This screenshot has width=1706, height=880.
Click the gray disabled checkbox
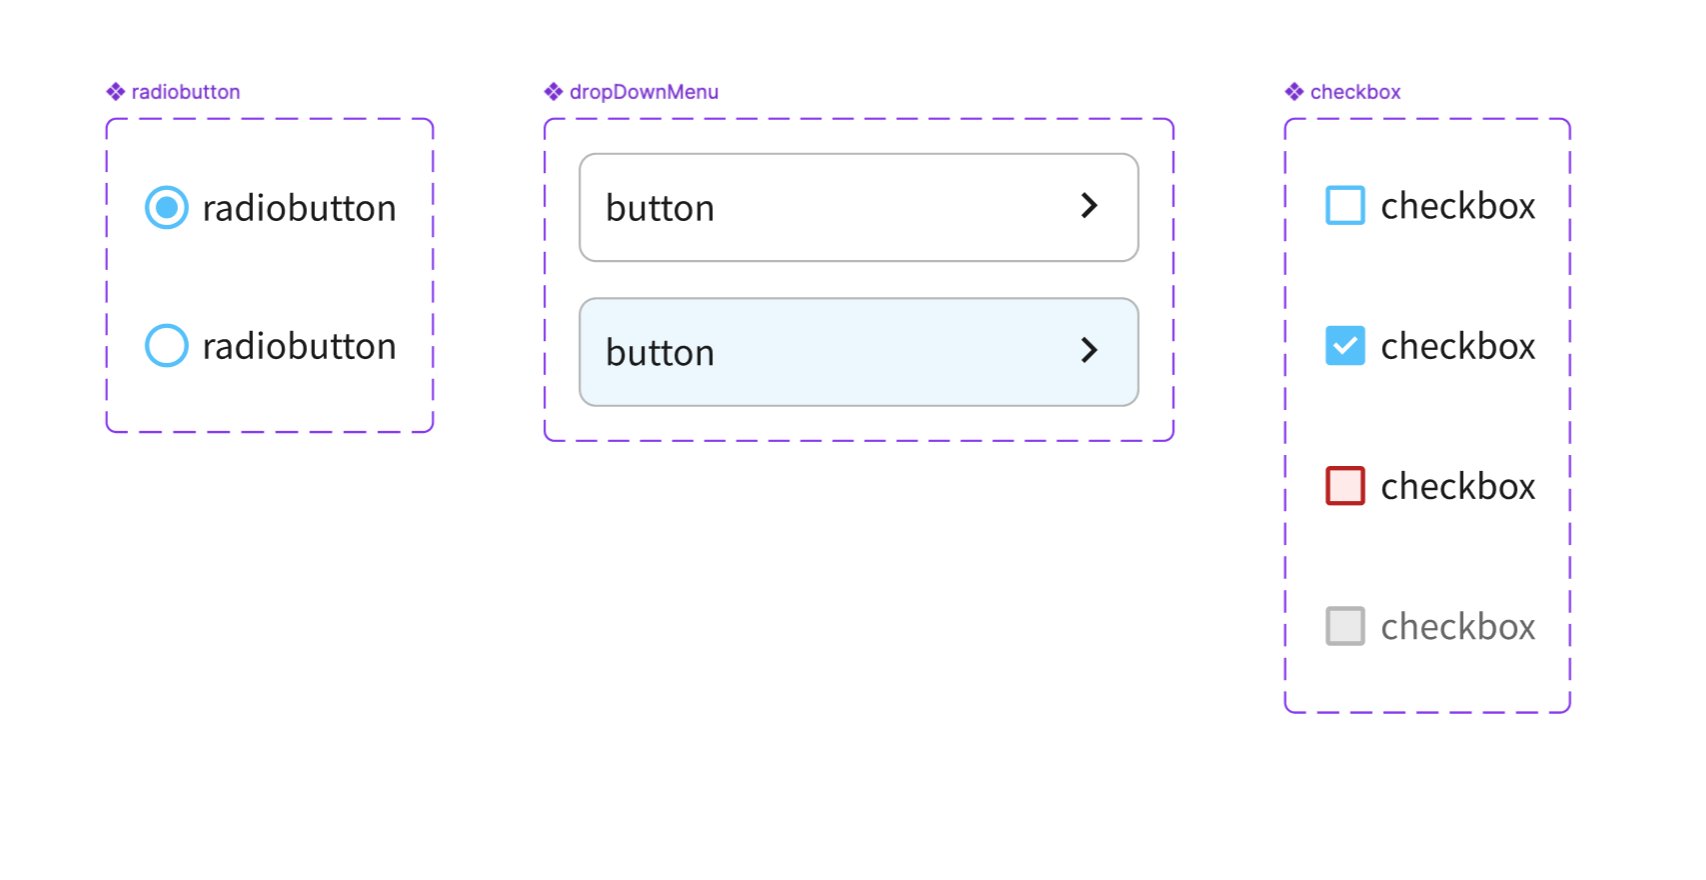click(x=1345, y=626)
